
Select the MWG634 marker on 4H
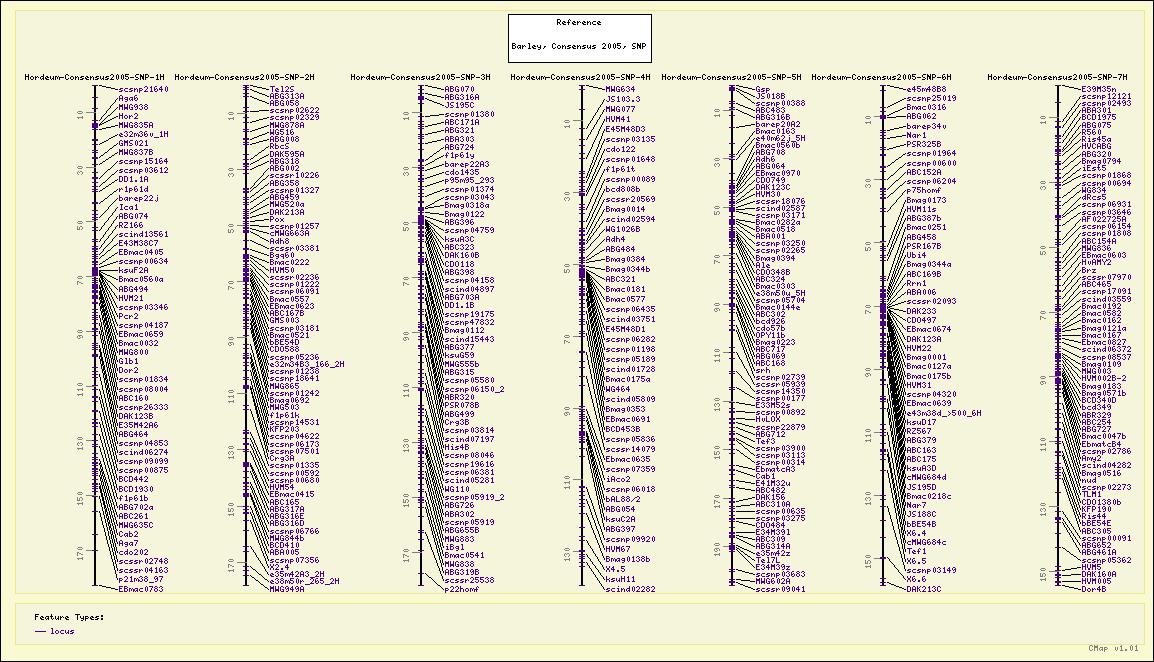point(620,89)
